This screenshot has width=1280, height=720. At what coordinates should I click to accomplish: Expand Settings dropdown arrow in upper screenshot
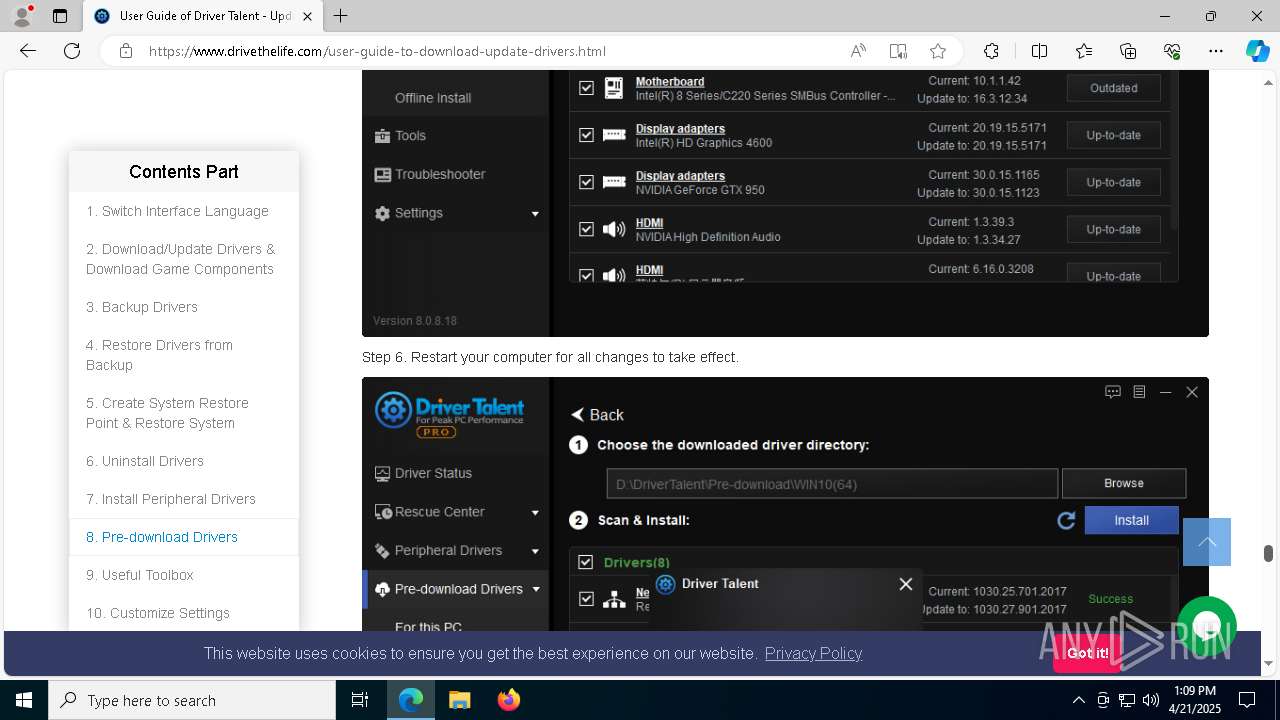[x=535, y=213]
